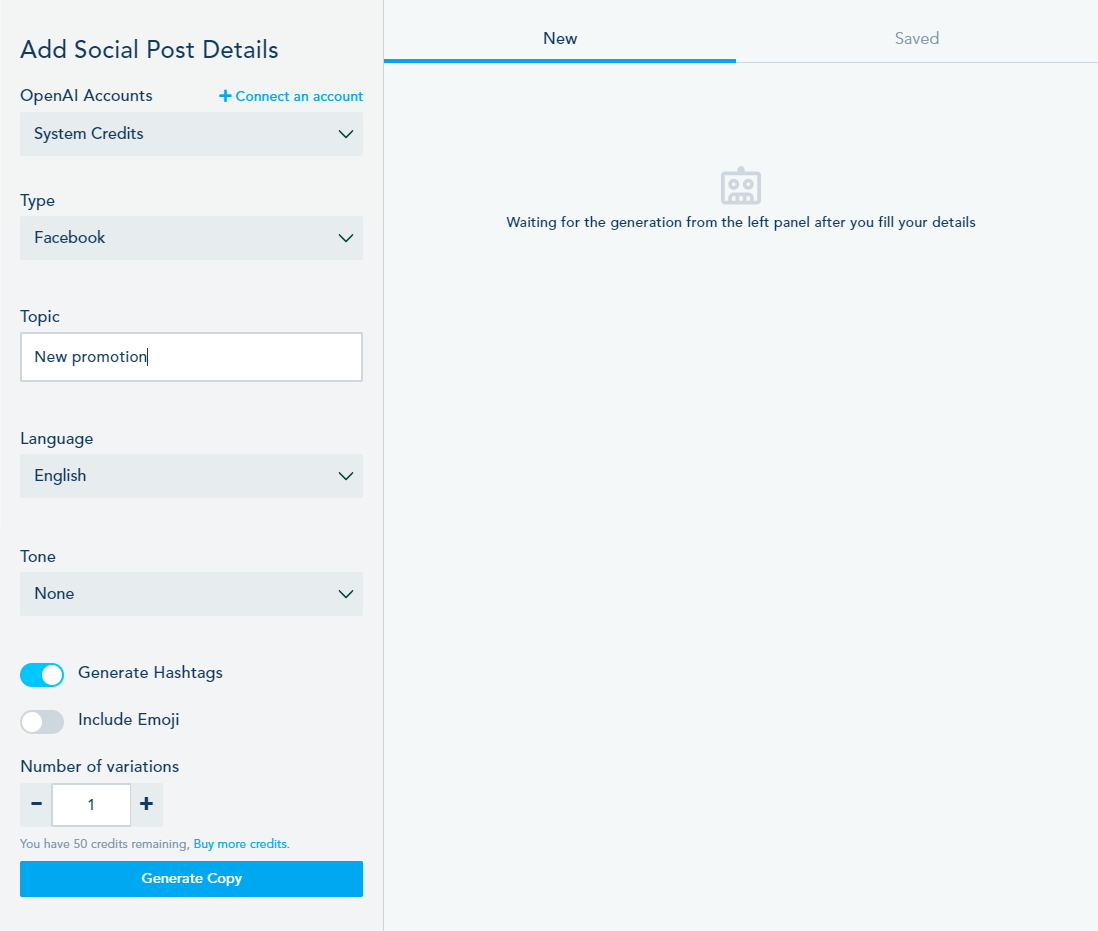
Task: Click the Generate Copy button
Action: pyautogui.click(x=191, y=878)
